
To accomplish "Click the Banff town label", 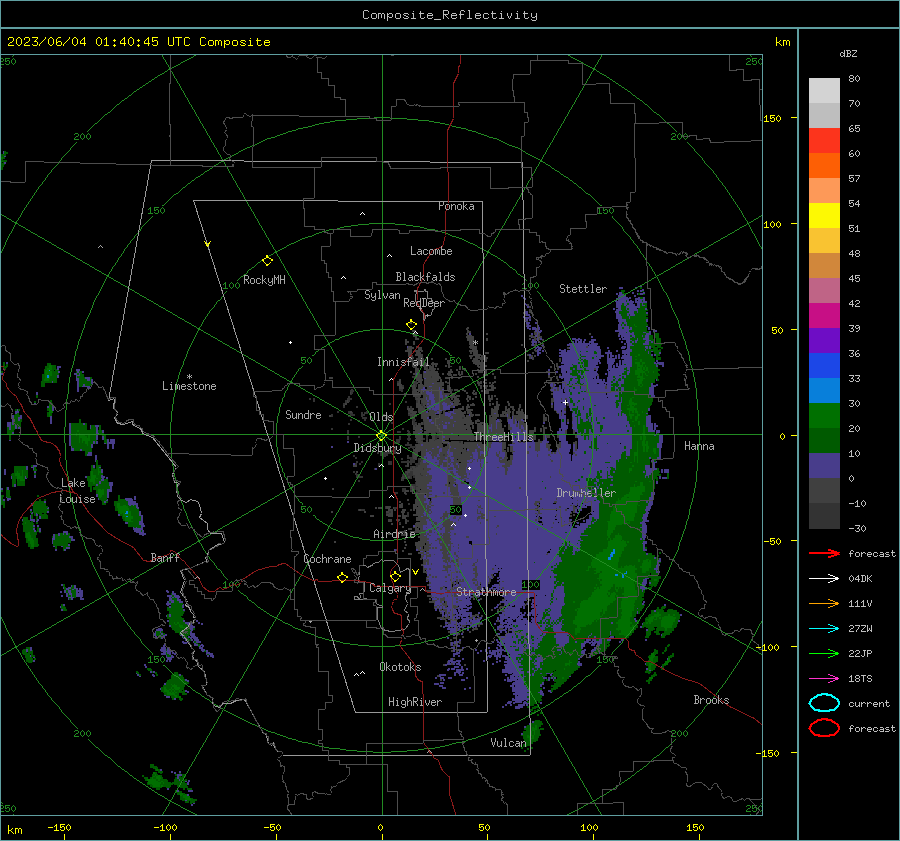I will click(165, 558).
